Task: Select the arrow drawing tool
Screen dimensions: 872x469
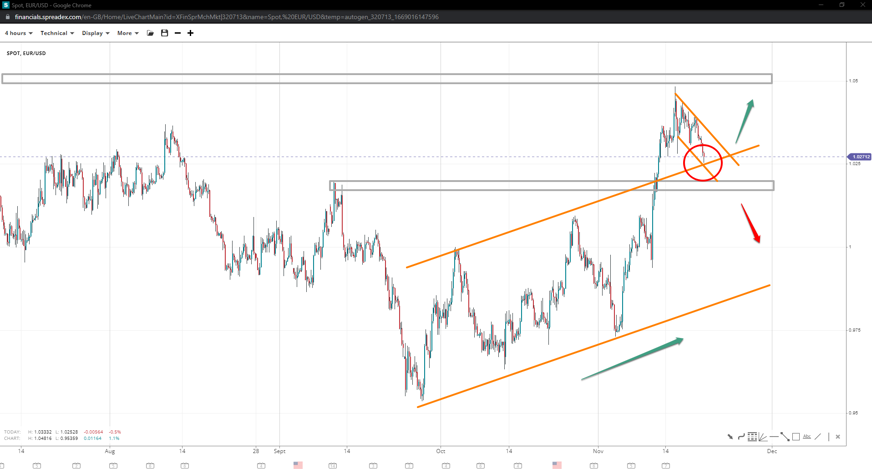Action: [730, 437]
